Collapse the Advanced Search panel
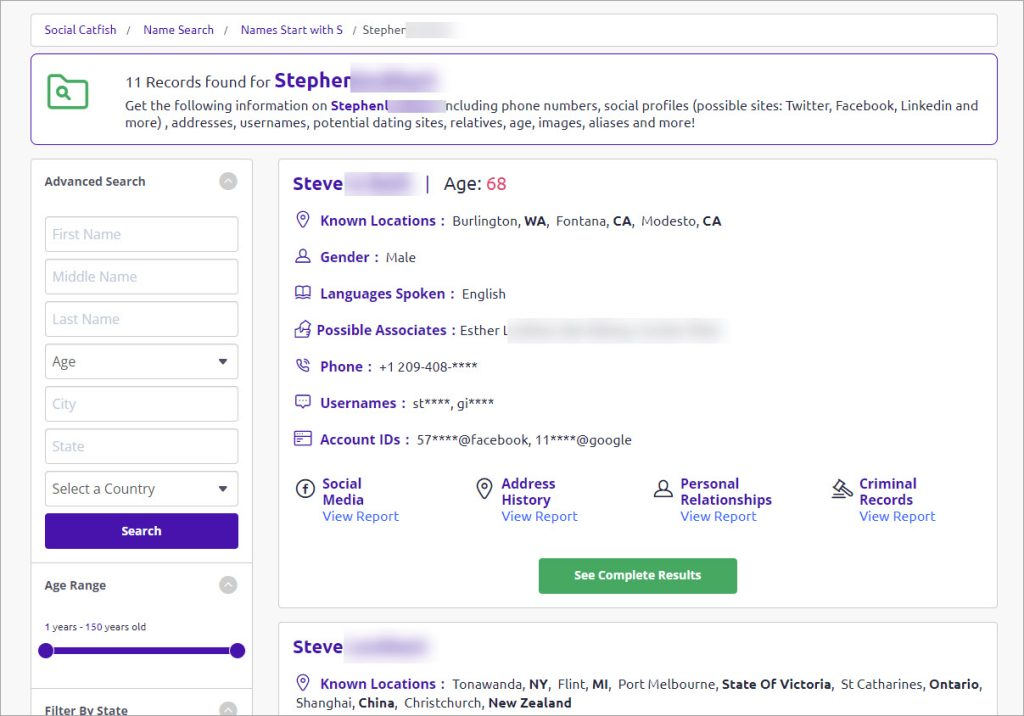Viewport: 1024px width, 716px height. coord(228,181)
